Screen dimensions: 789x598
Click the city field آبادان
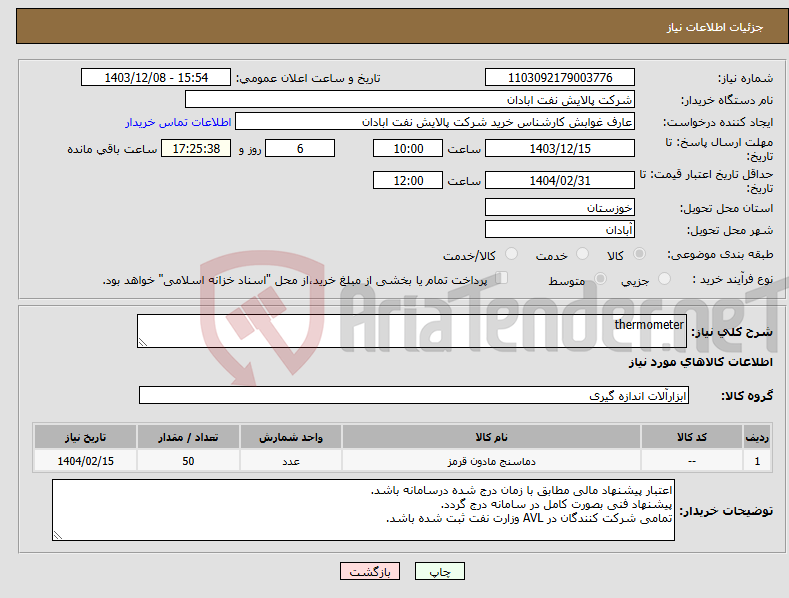pos(560,230)
